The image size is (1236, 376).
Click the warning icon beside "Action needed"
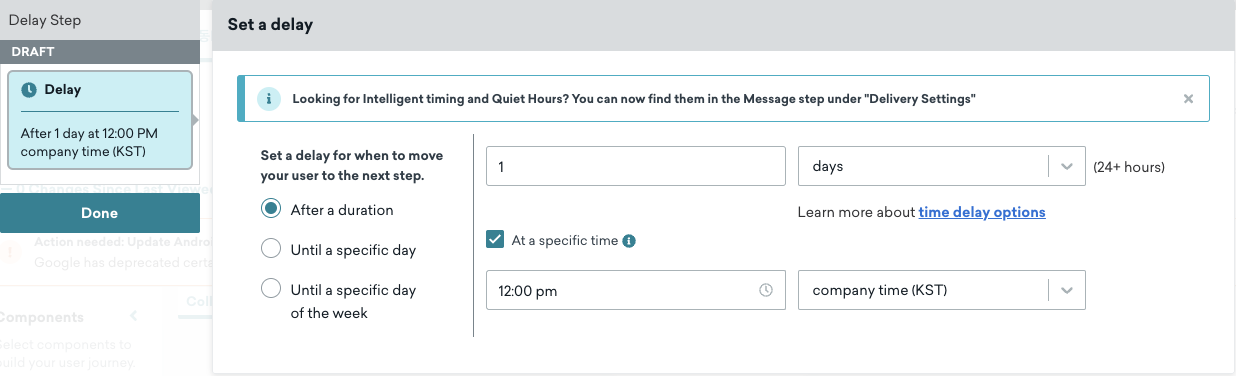(x=10, y=252)
